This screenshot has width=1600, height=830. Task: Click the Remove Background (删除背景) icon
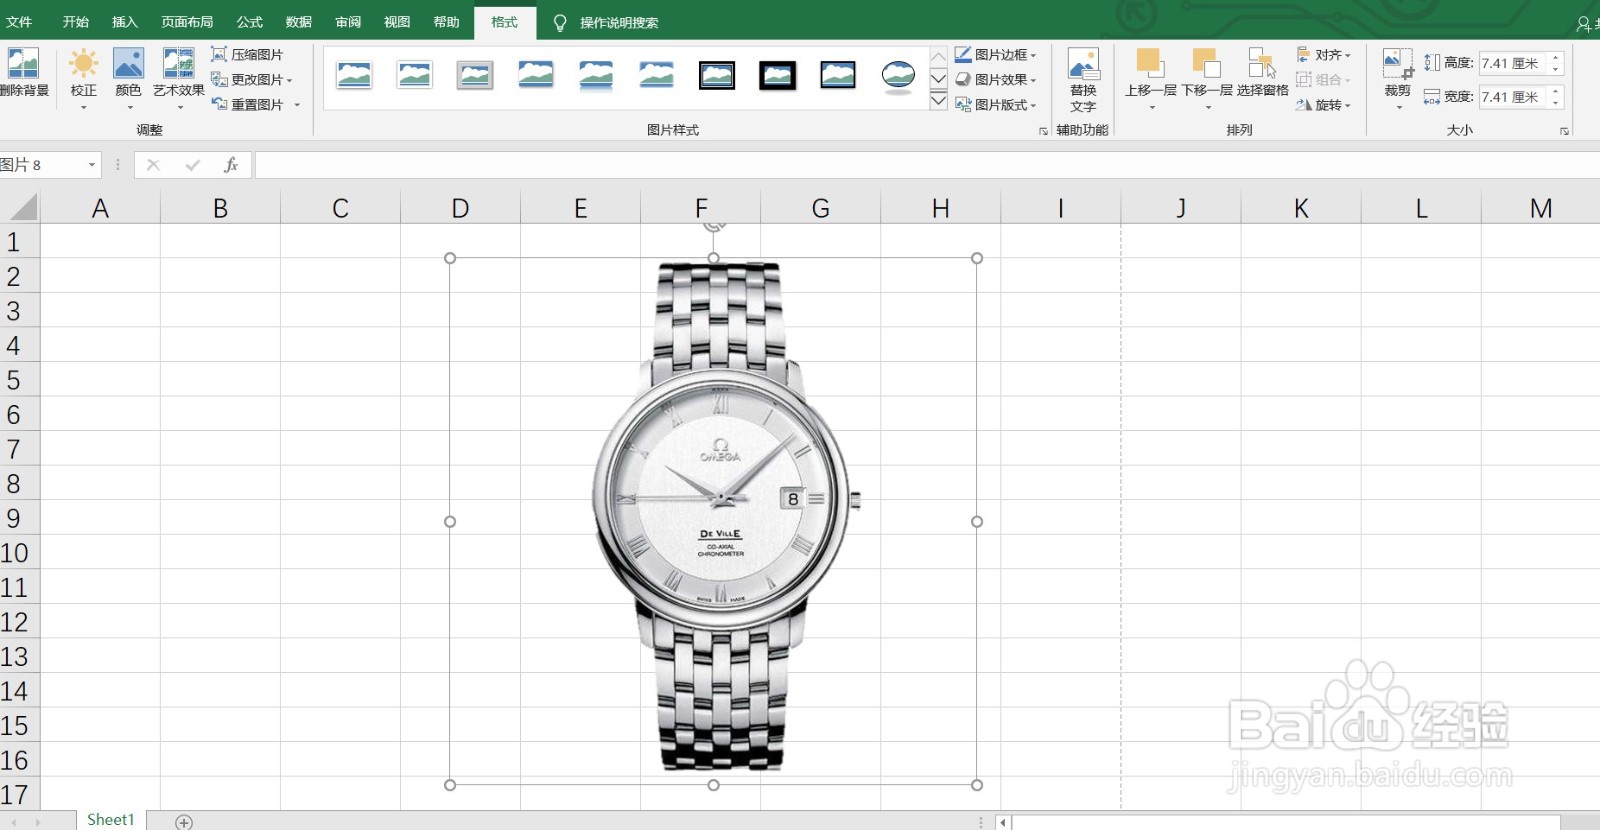(23, 72)
